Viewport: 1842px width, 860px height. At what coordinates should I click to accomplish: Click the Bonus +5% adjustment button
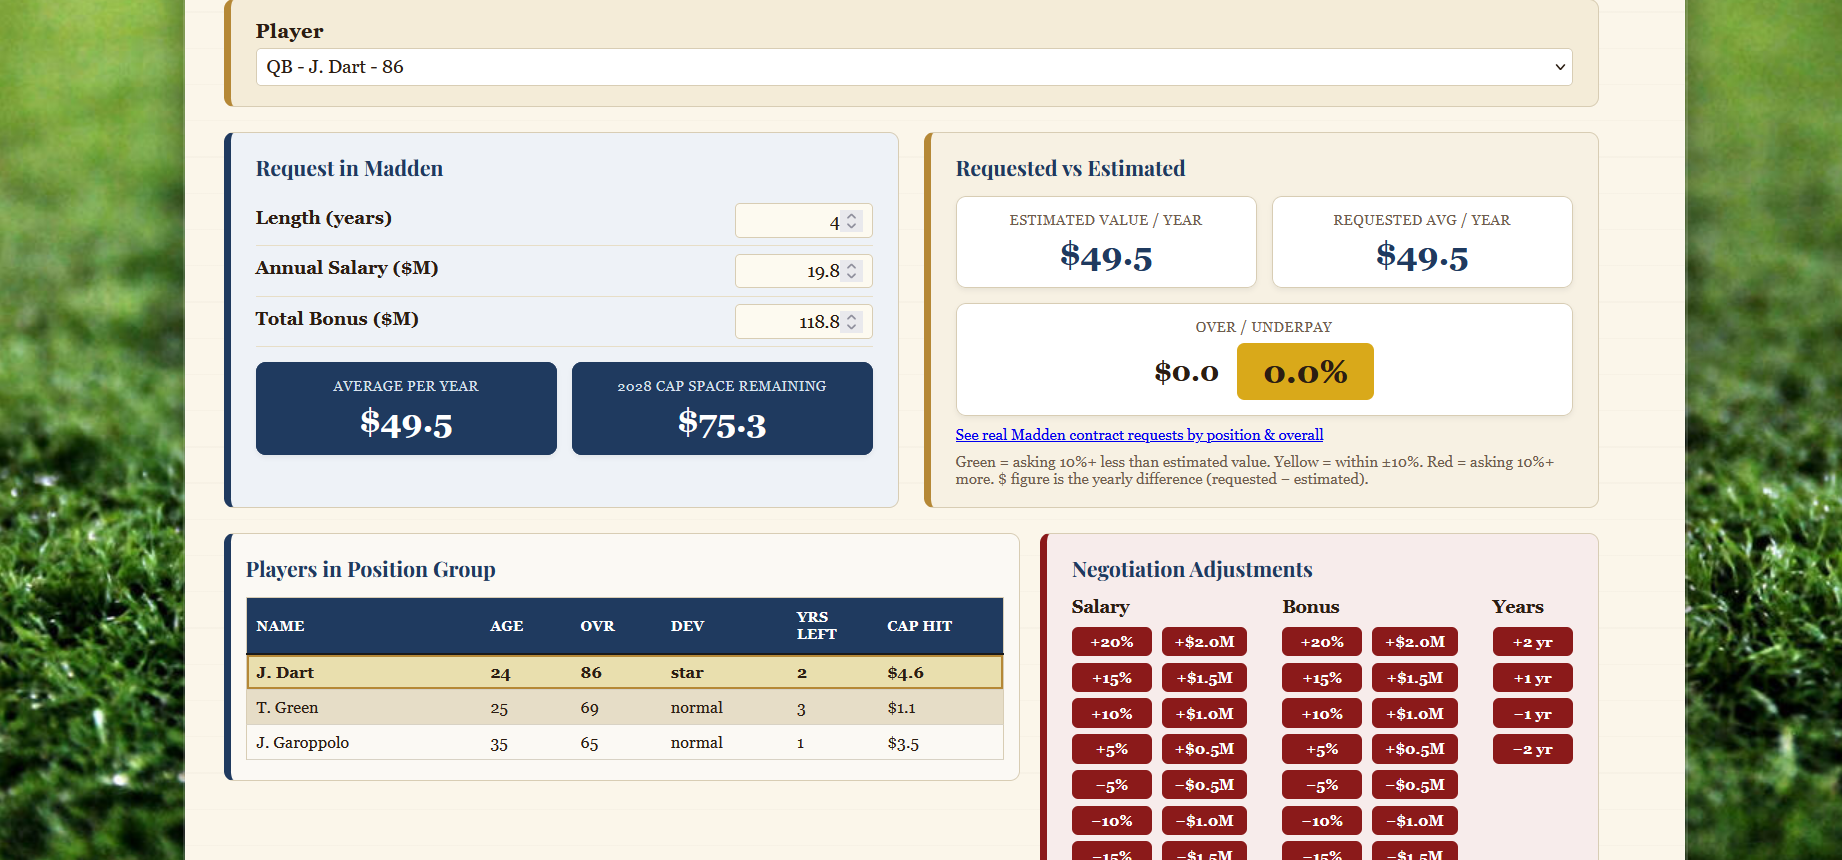[1322, 749]
